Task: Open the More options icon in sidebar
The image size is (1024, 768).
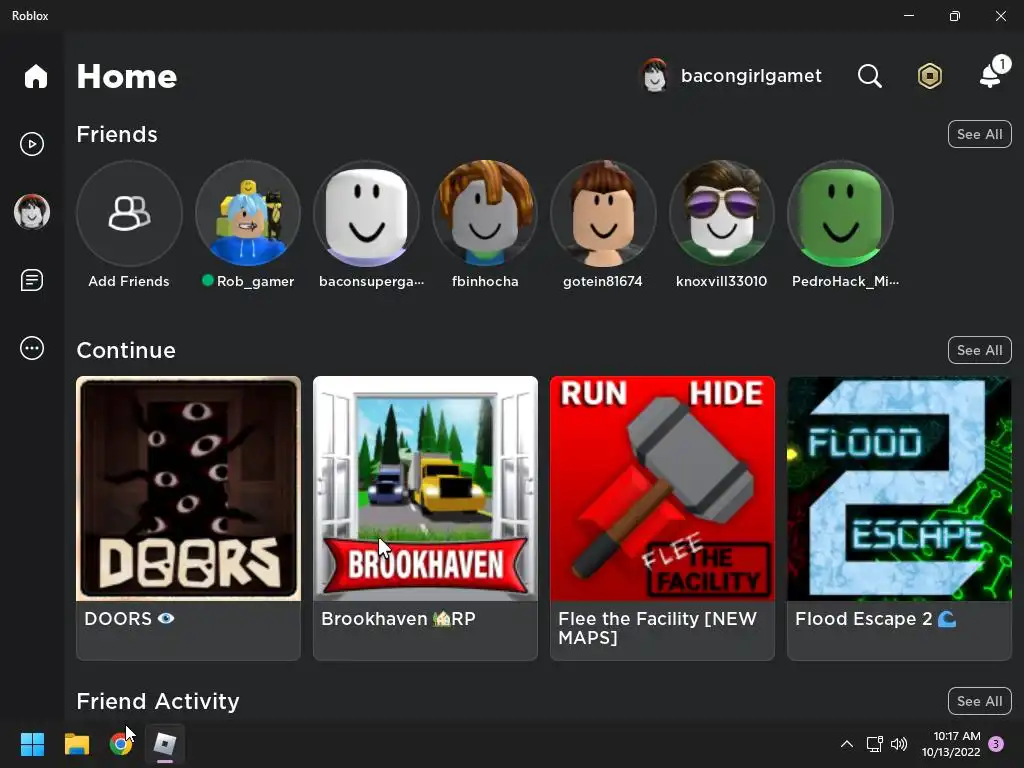Action: pos(32,348)
